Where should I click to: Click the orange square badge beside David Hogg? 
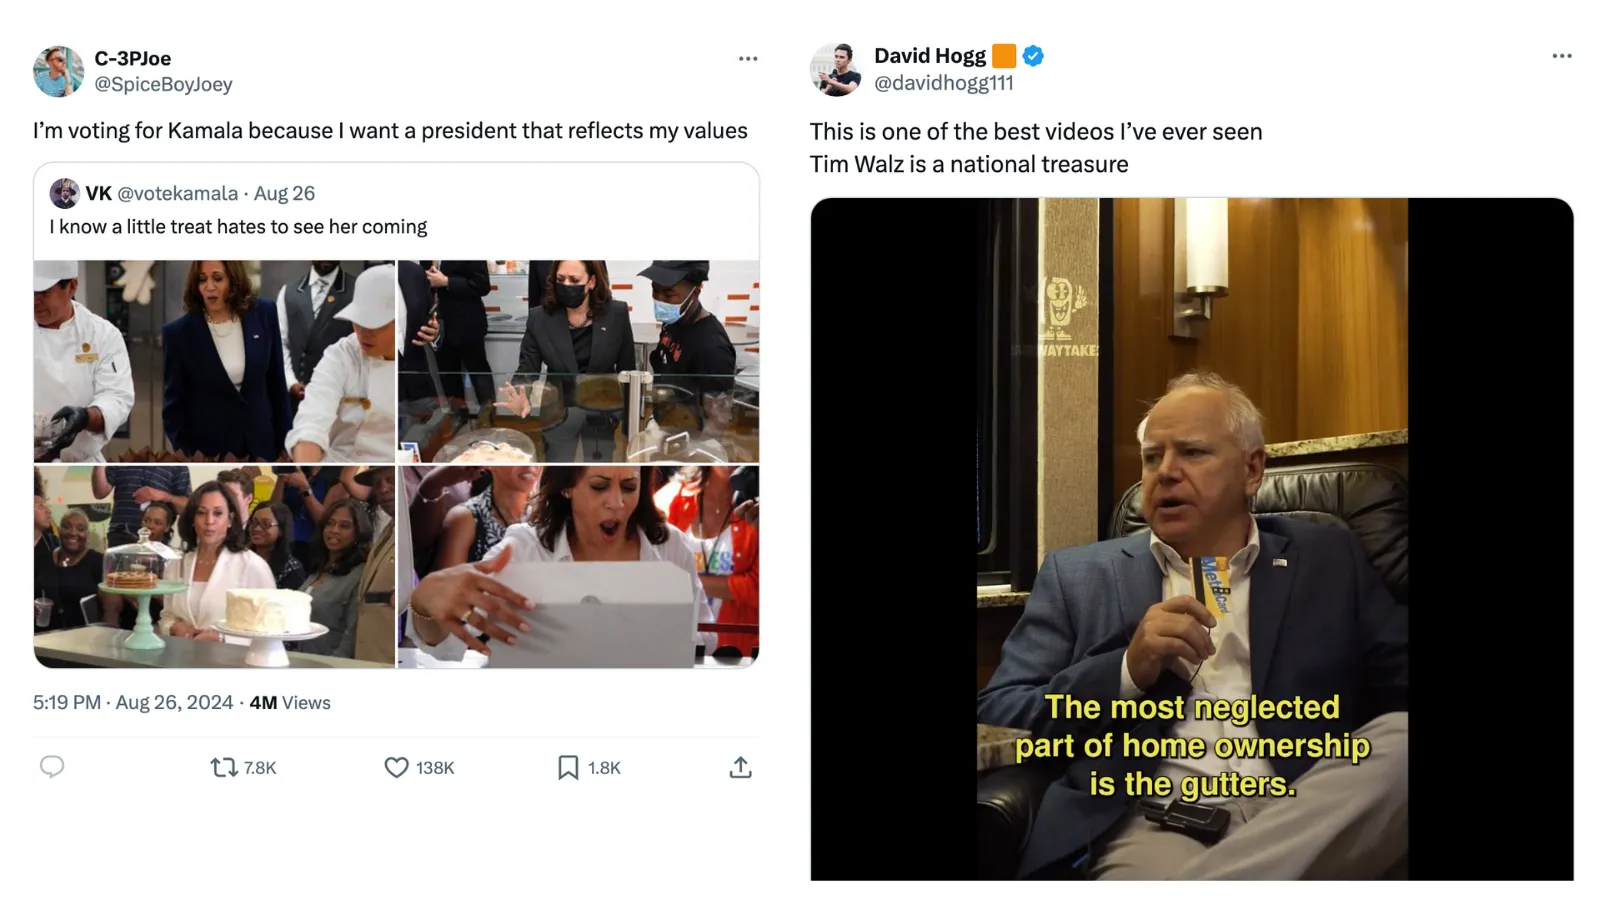1004,56
